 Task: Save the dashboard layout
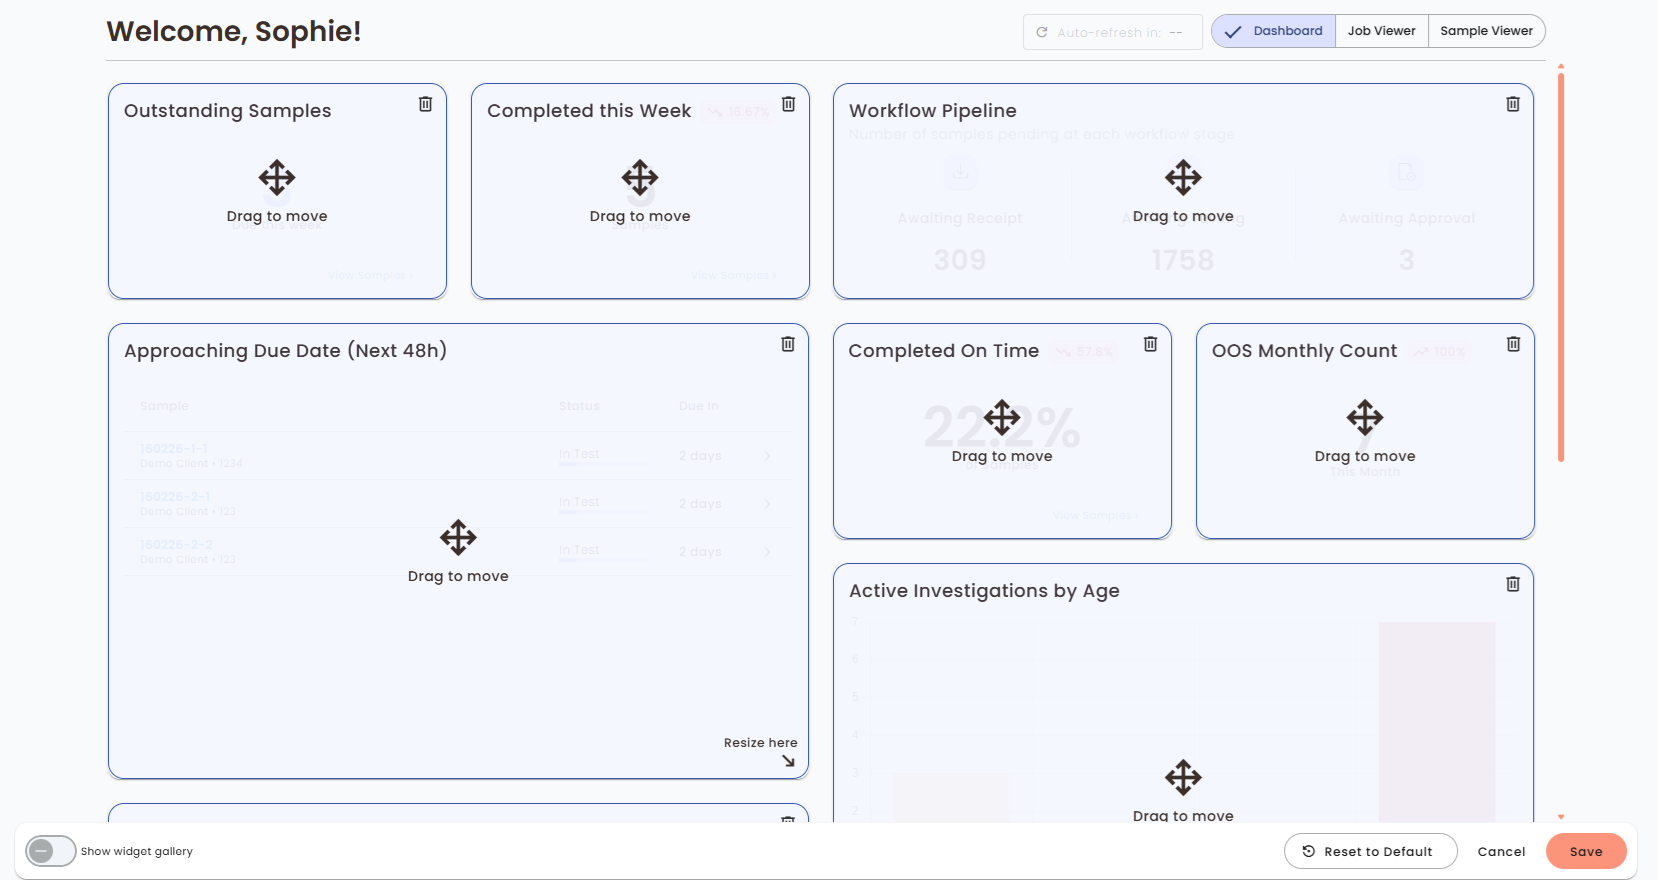click(x=1586, y=851)
